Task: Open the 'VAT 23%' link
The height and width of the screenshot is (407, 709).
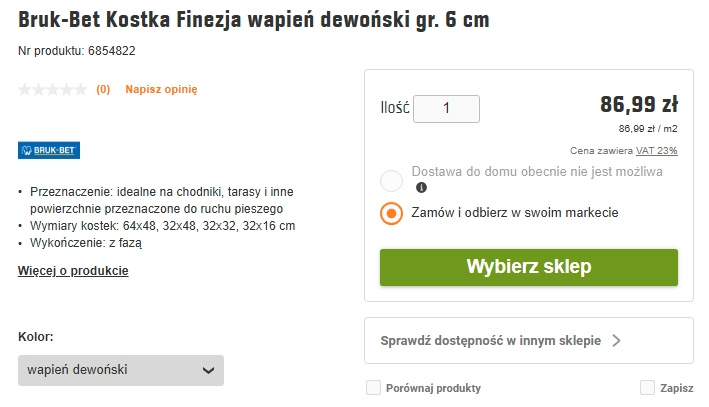Action: coord(657,151)
